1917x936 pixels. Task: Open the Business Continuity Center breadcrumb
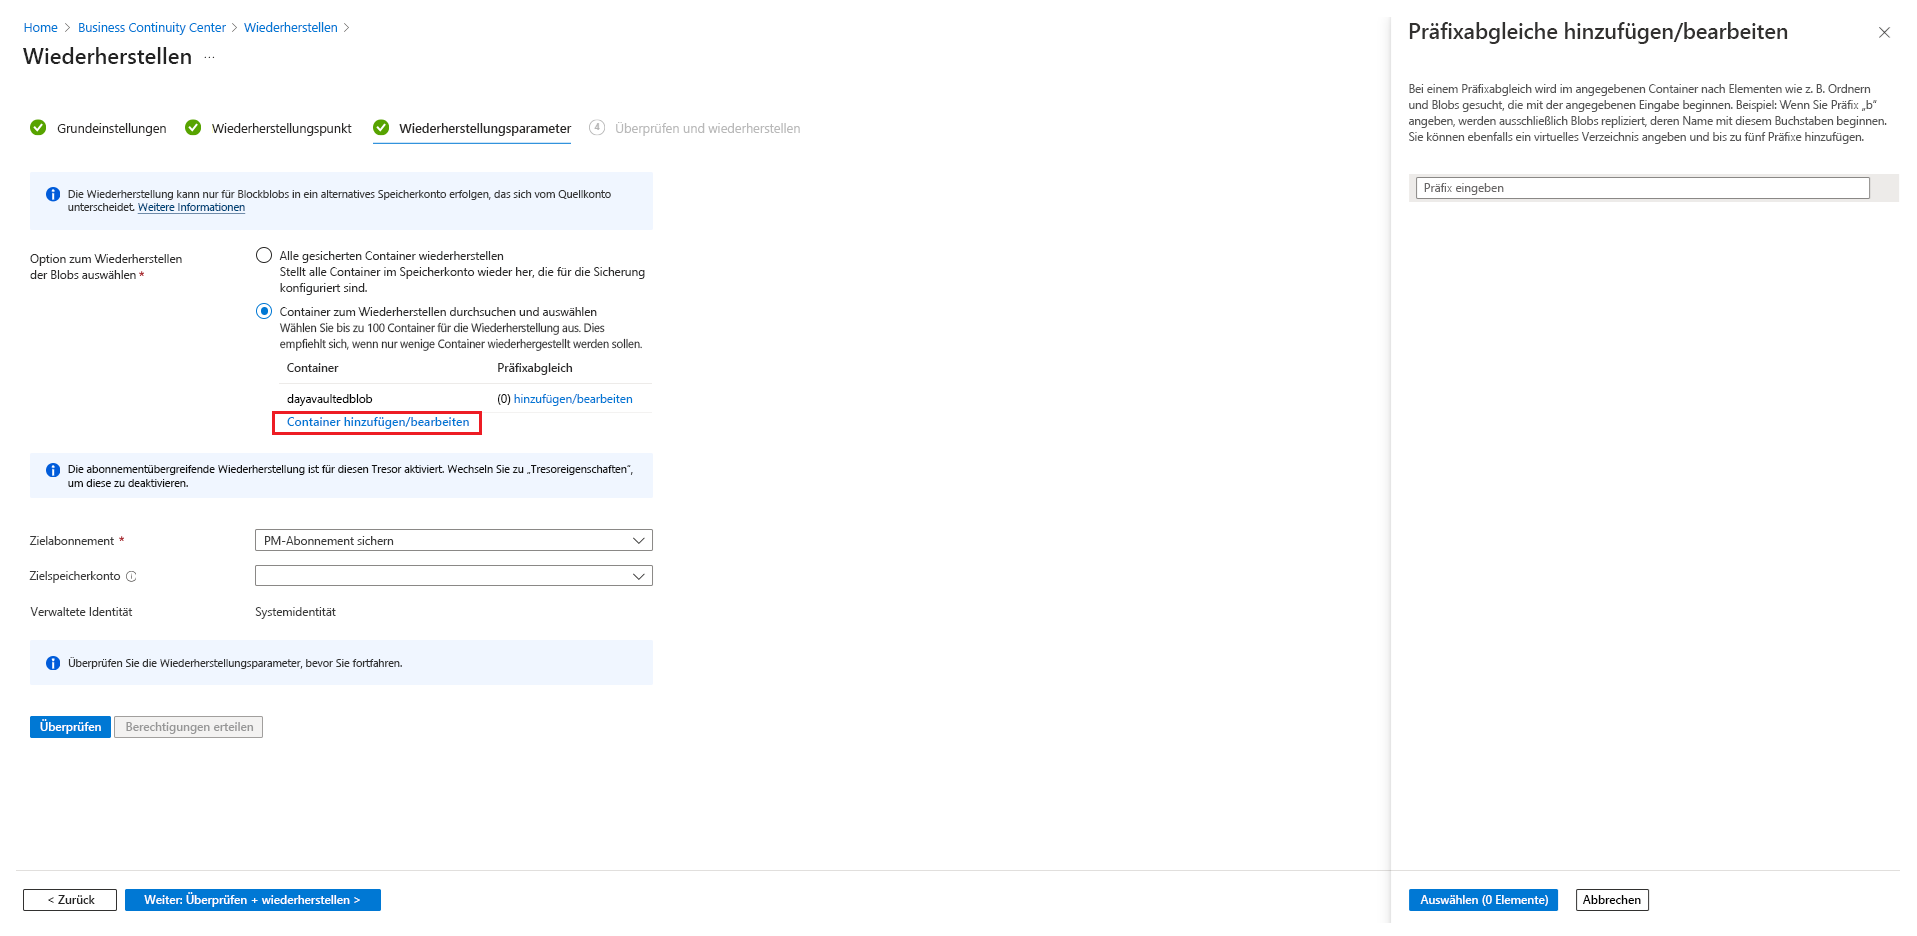click(x=151, y=27)
